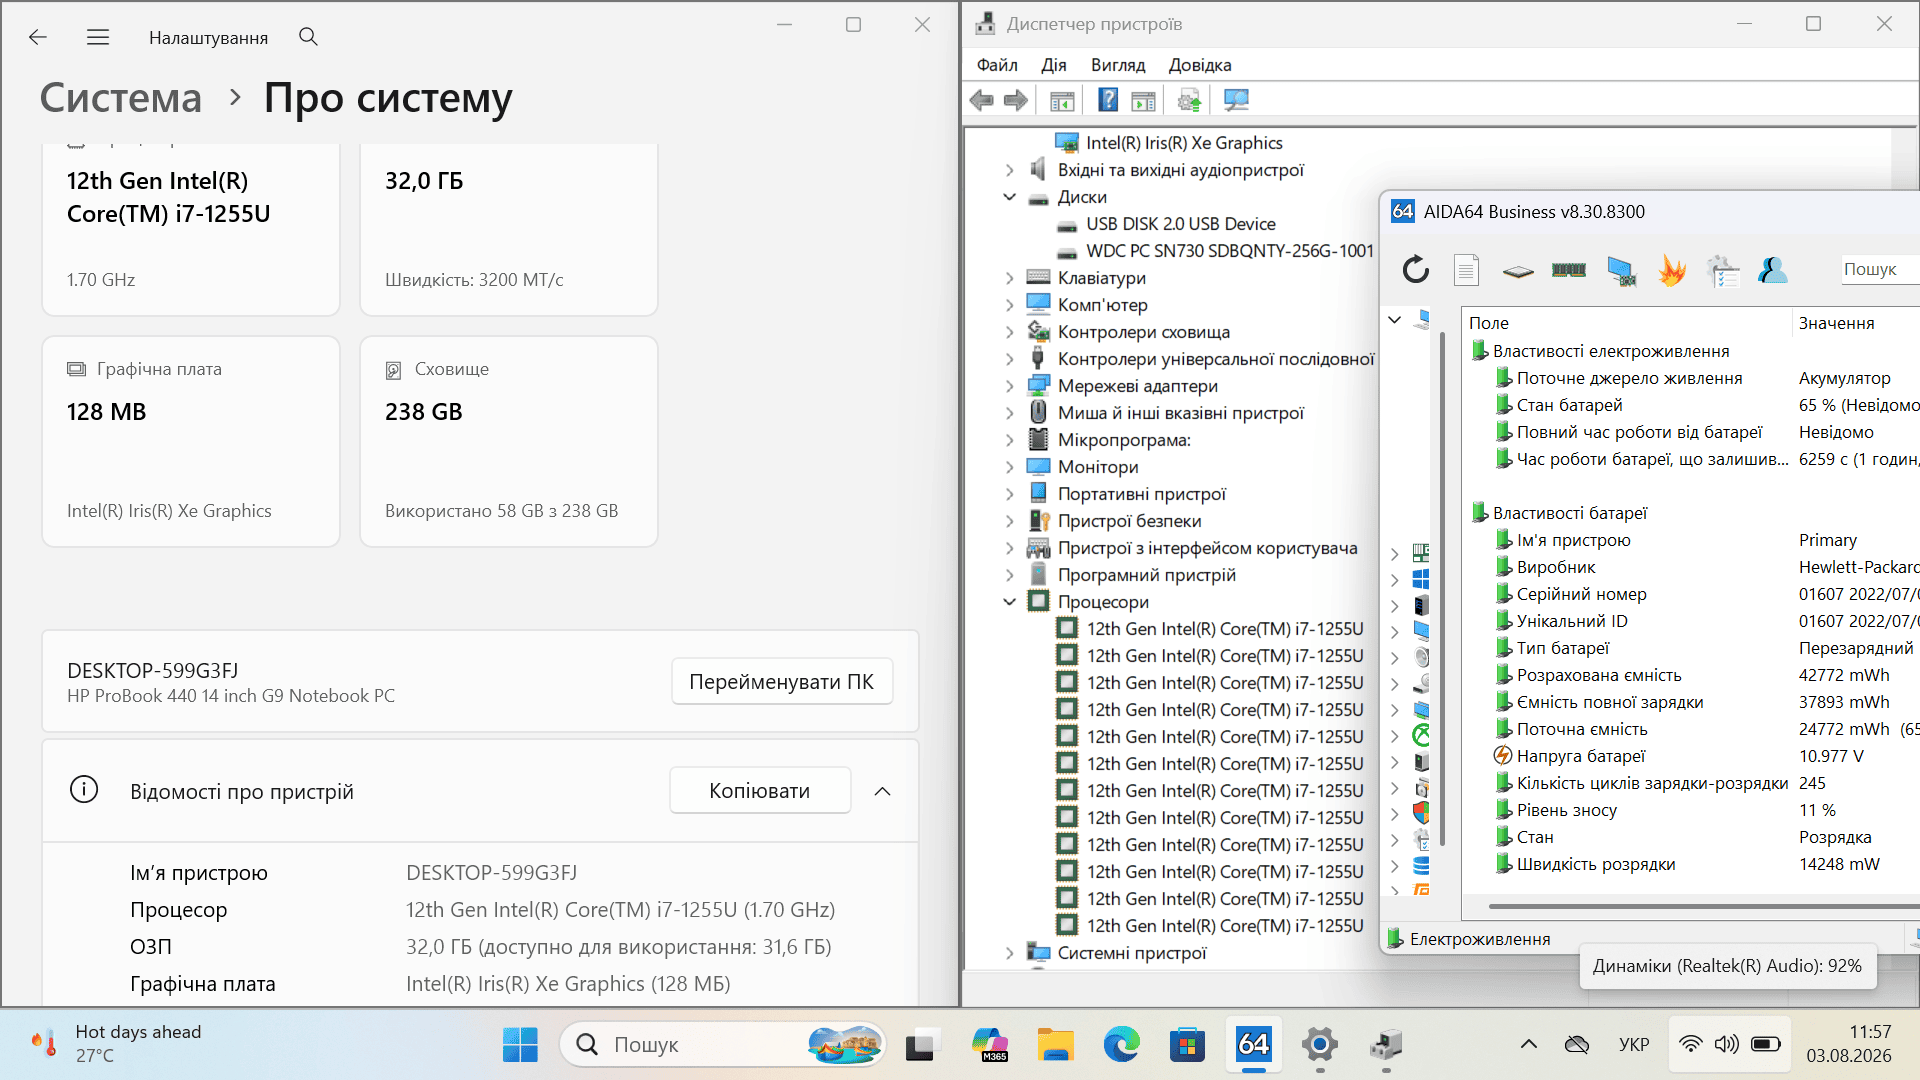Click the back arrow in Settings
Image resolution: width=1920 pixels, height=1080 pixels.
(38, 37)
